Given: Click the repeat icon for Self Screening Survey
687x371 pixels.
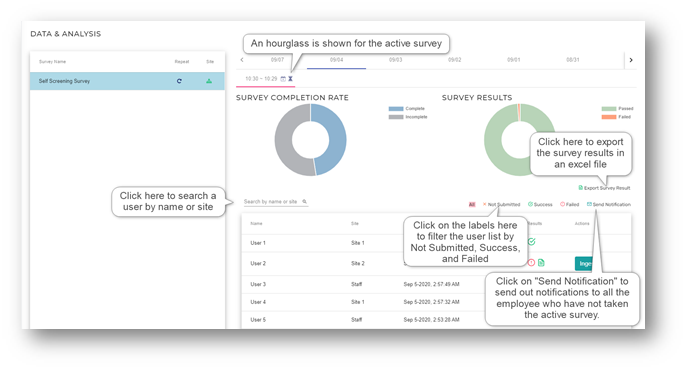Looking at the screenshot, I should [179, 81].
